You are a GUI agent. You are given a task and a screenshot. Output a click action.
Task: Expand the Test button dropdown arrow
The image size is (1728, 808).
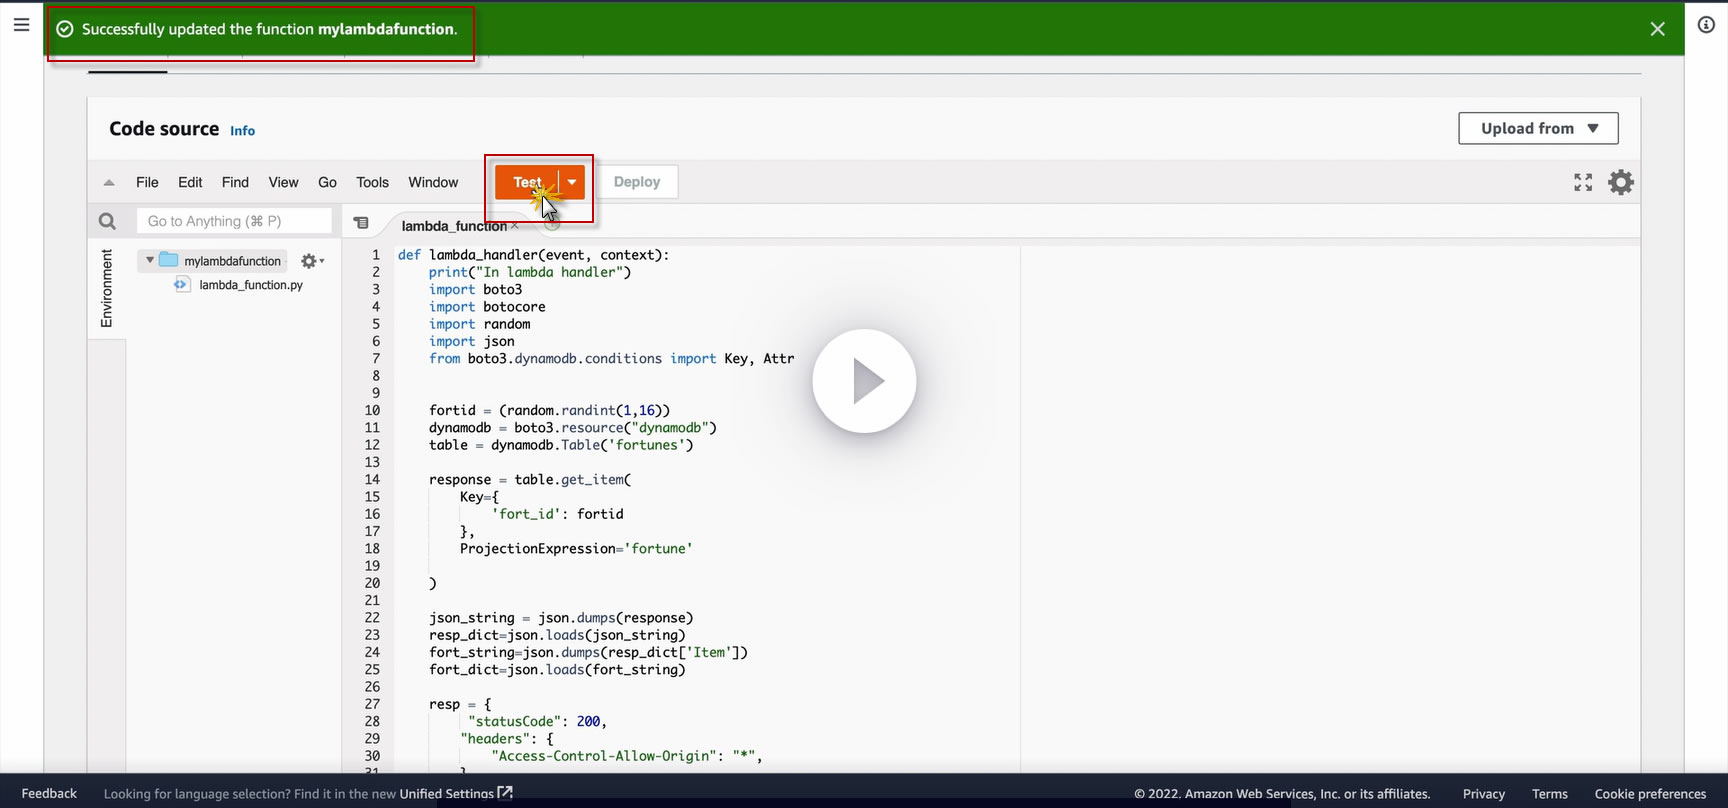click(572, 182)
